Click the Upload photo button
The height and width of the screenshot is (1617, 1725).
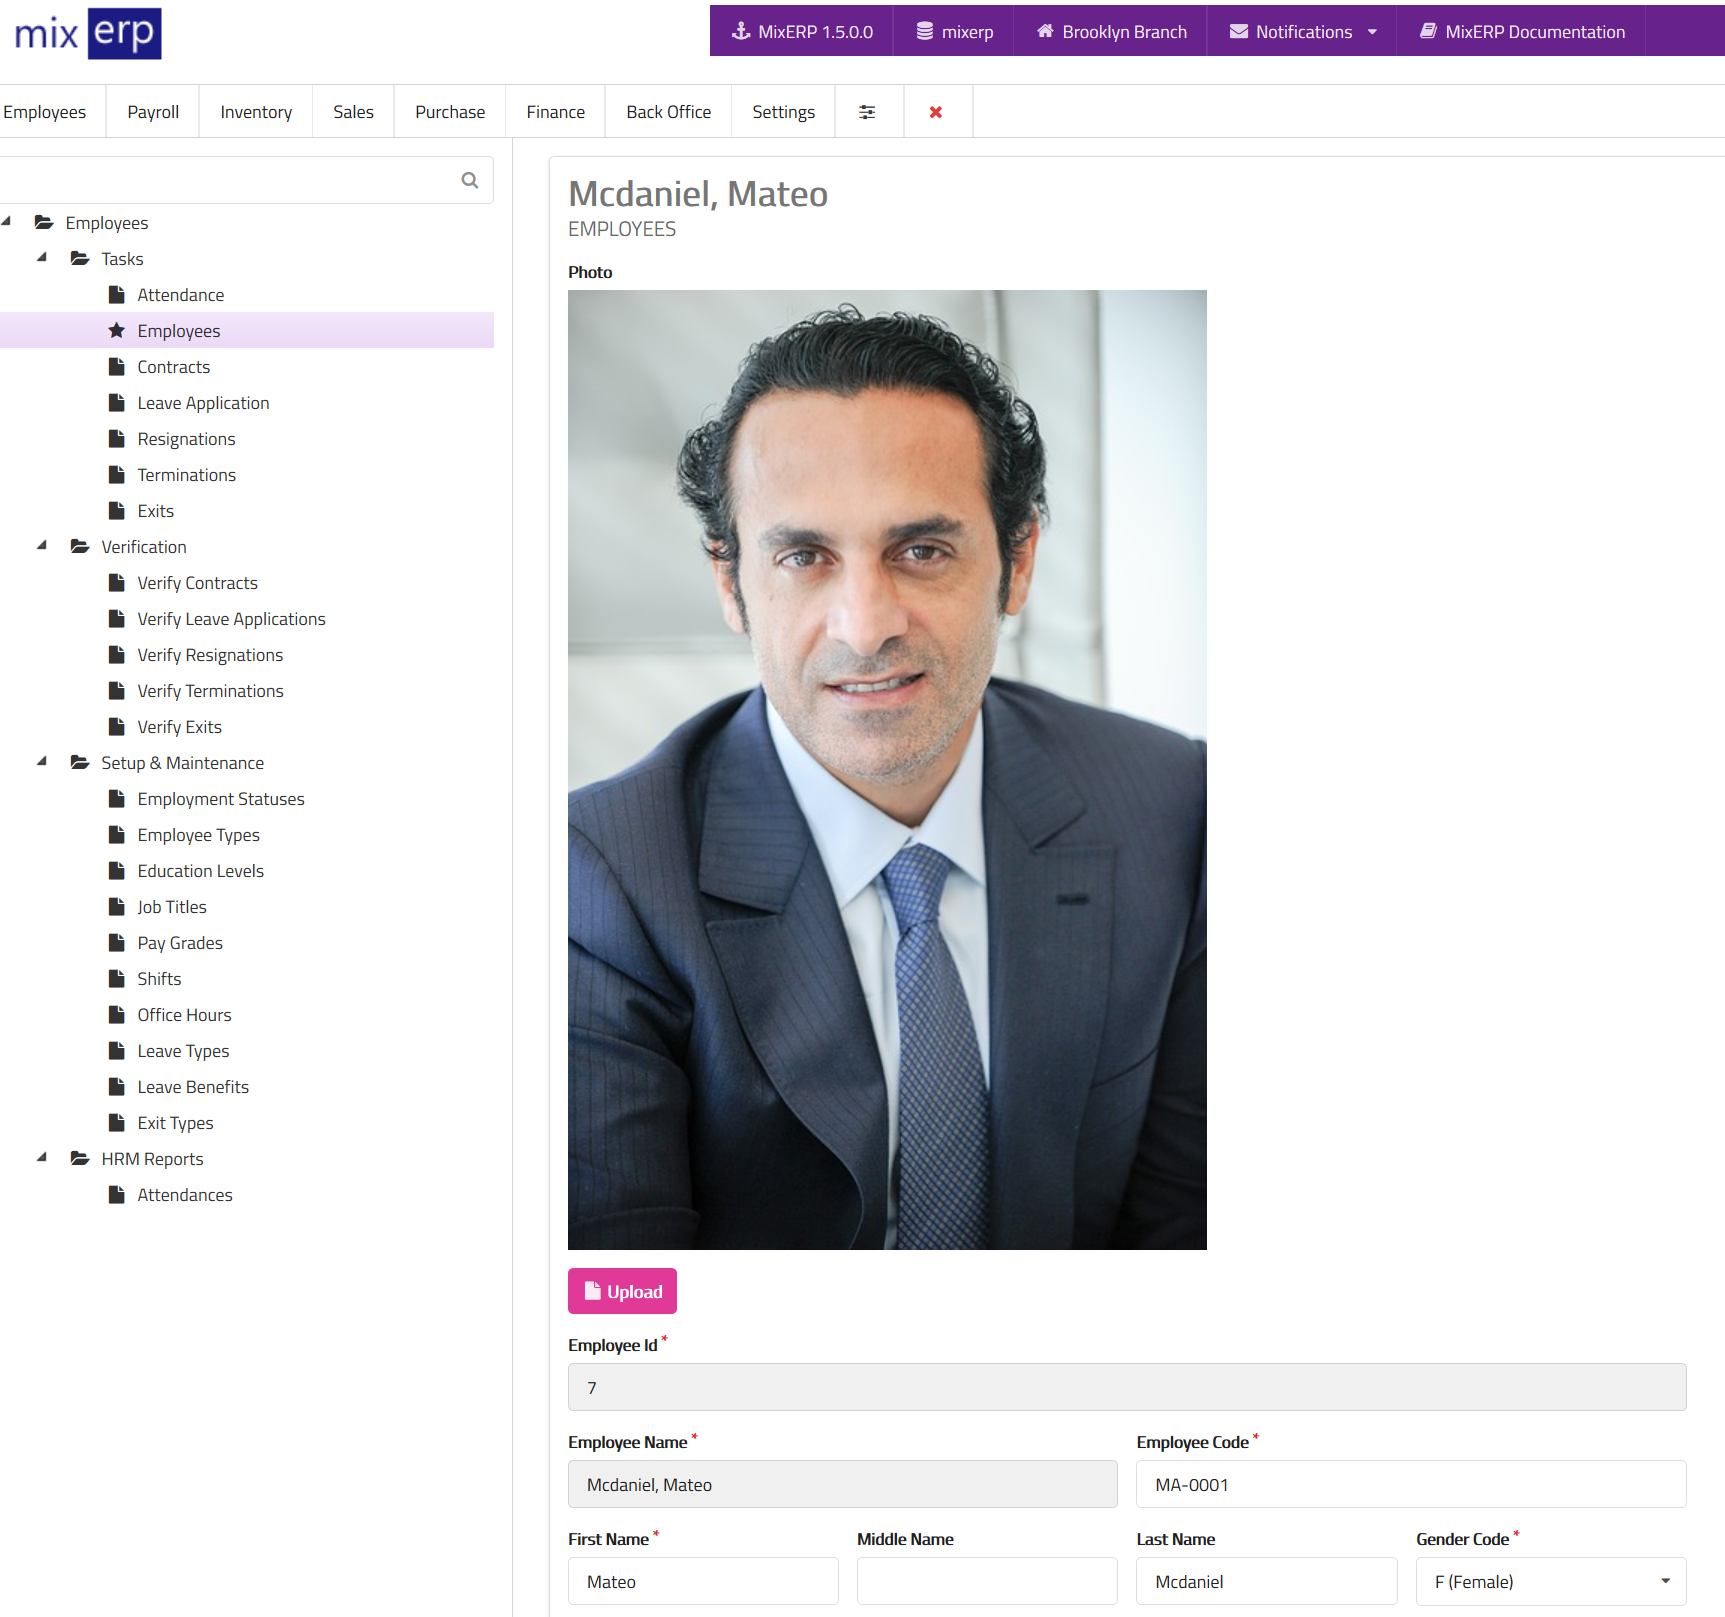pyautogui.click(x=622, y=1291)
